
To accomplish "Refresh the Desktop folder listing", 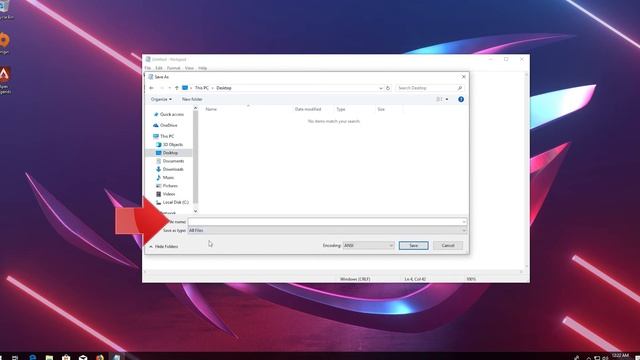I will coord(388,88).
